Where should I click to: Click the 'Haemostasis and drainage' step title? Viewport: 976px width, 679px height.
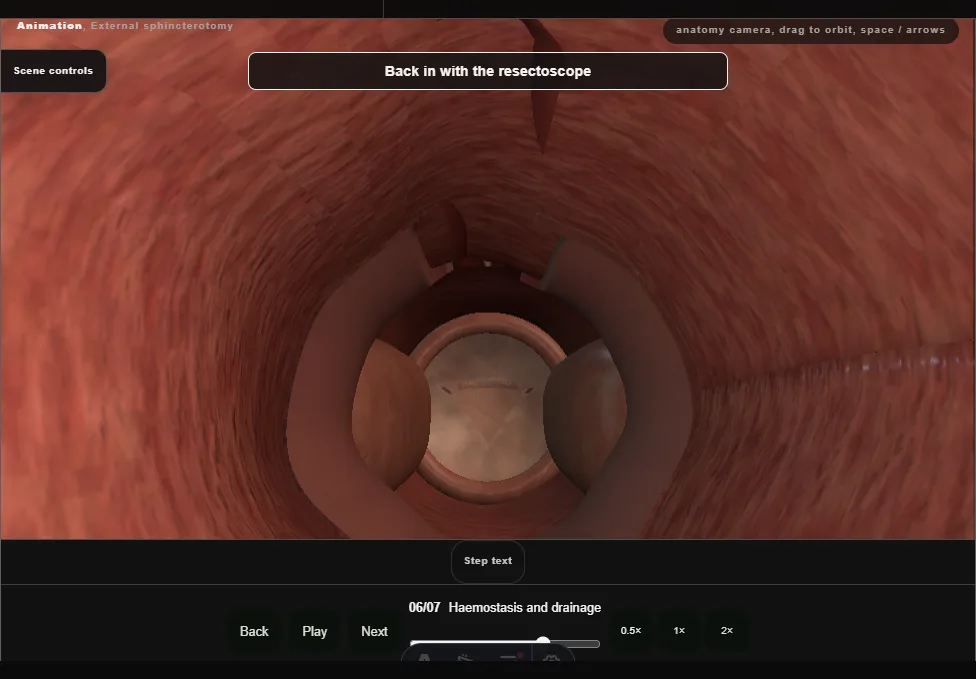(525, 607)
